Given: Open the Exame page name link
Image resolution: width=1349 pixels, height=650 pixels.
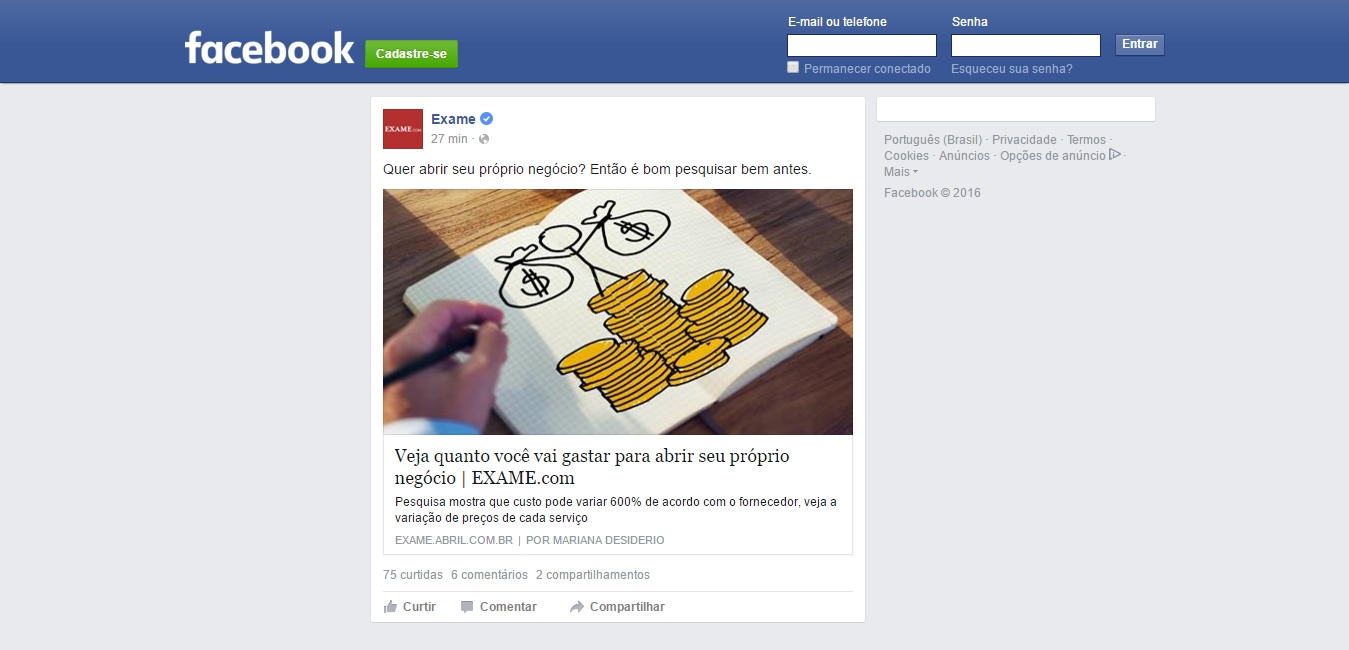Looking at the screenshot, I should [x=453, y=119].
